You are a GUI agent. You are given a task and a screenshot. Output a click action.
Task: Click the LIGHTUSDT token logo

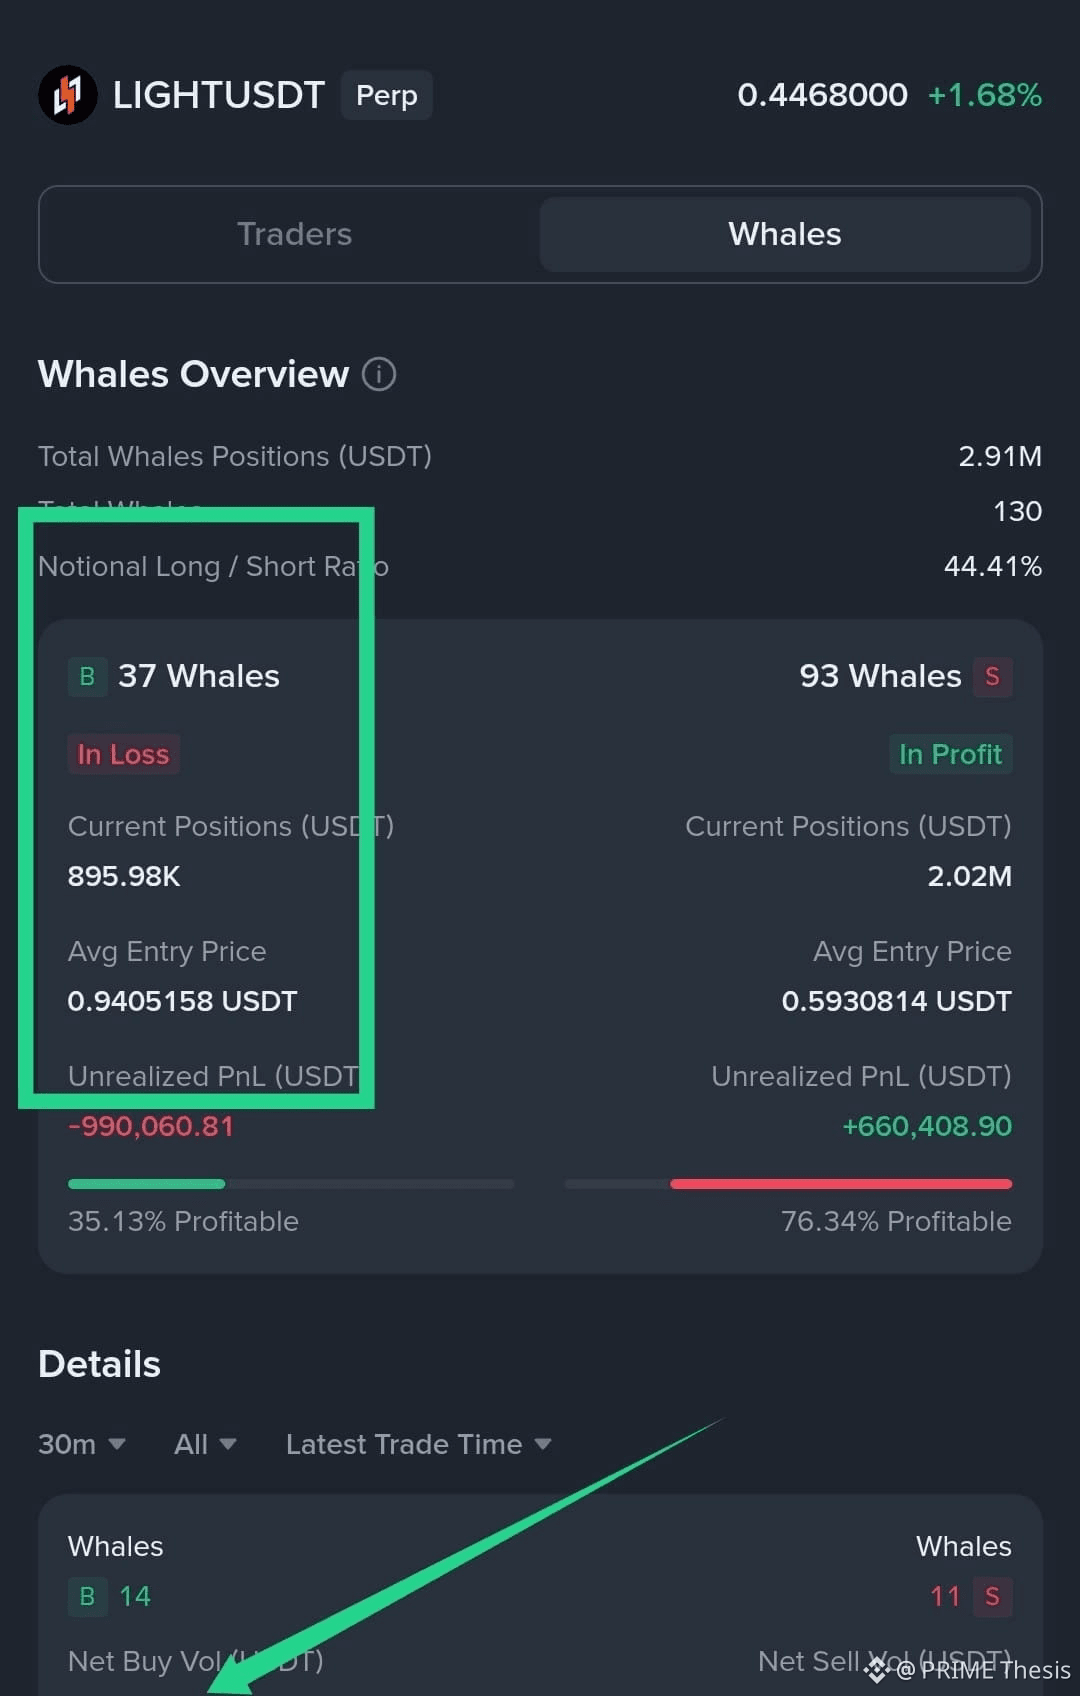67,94
